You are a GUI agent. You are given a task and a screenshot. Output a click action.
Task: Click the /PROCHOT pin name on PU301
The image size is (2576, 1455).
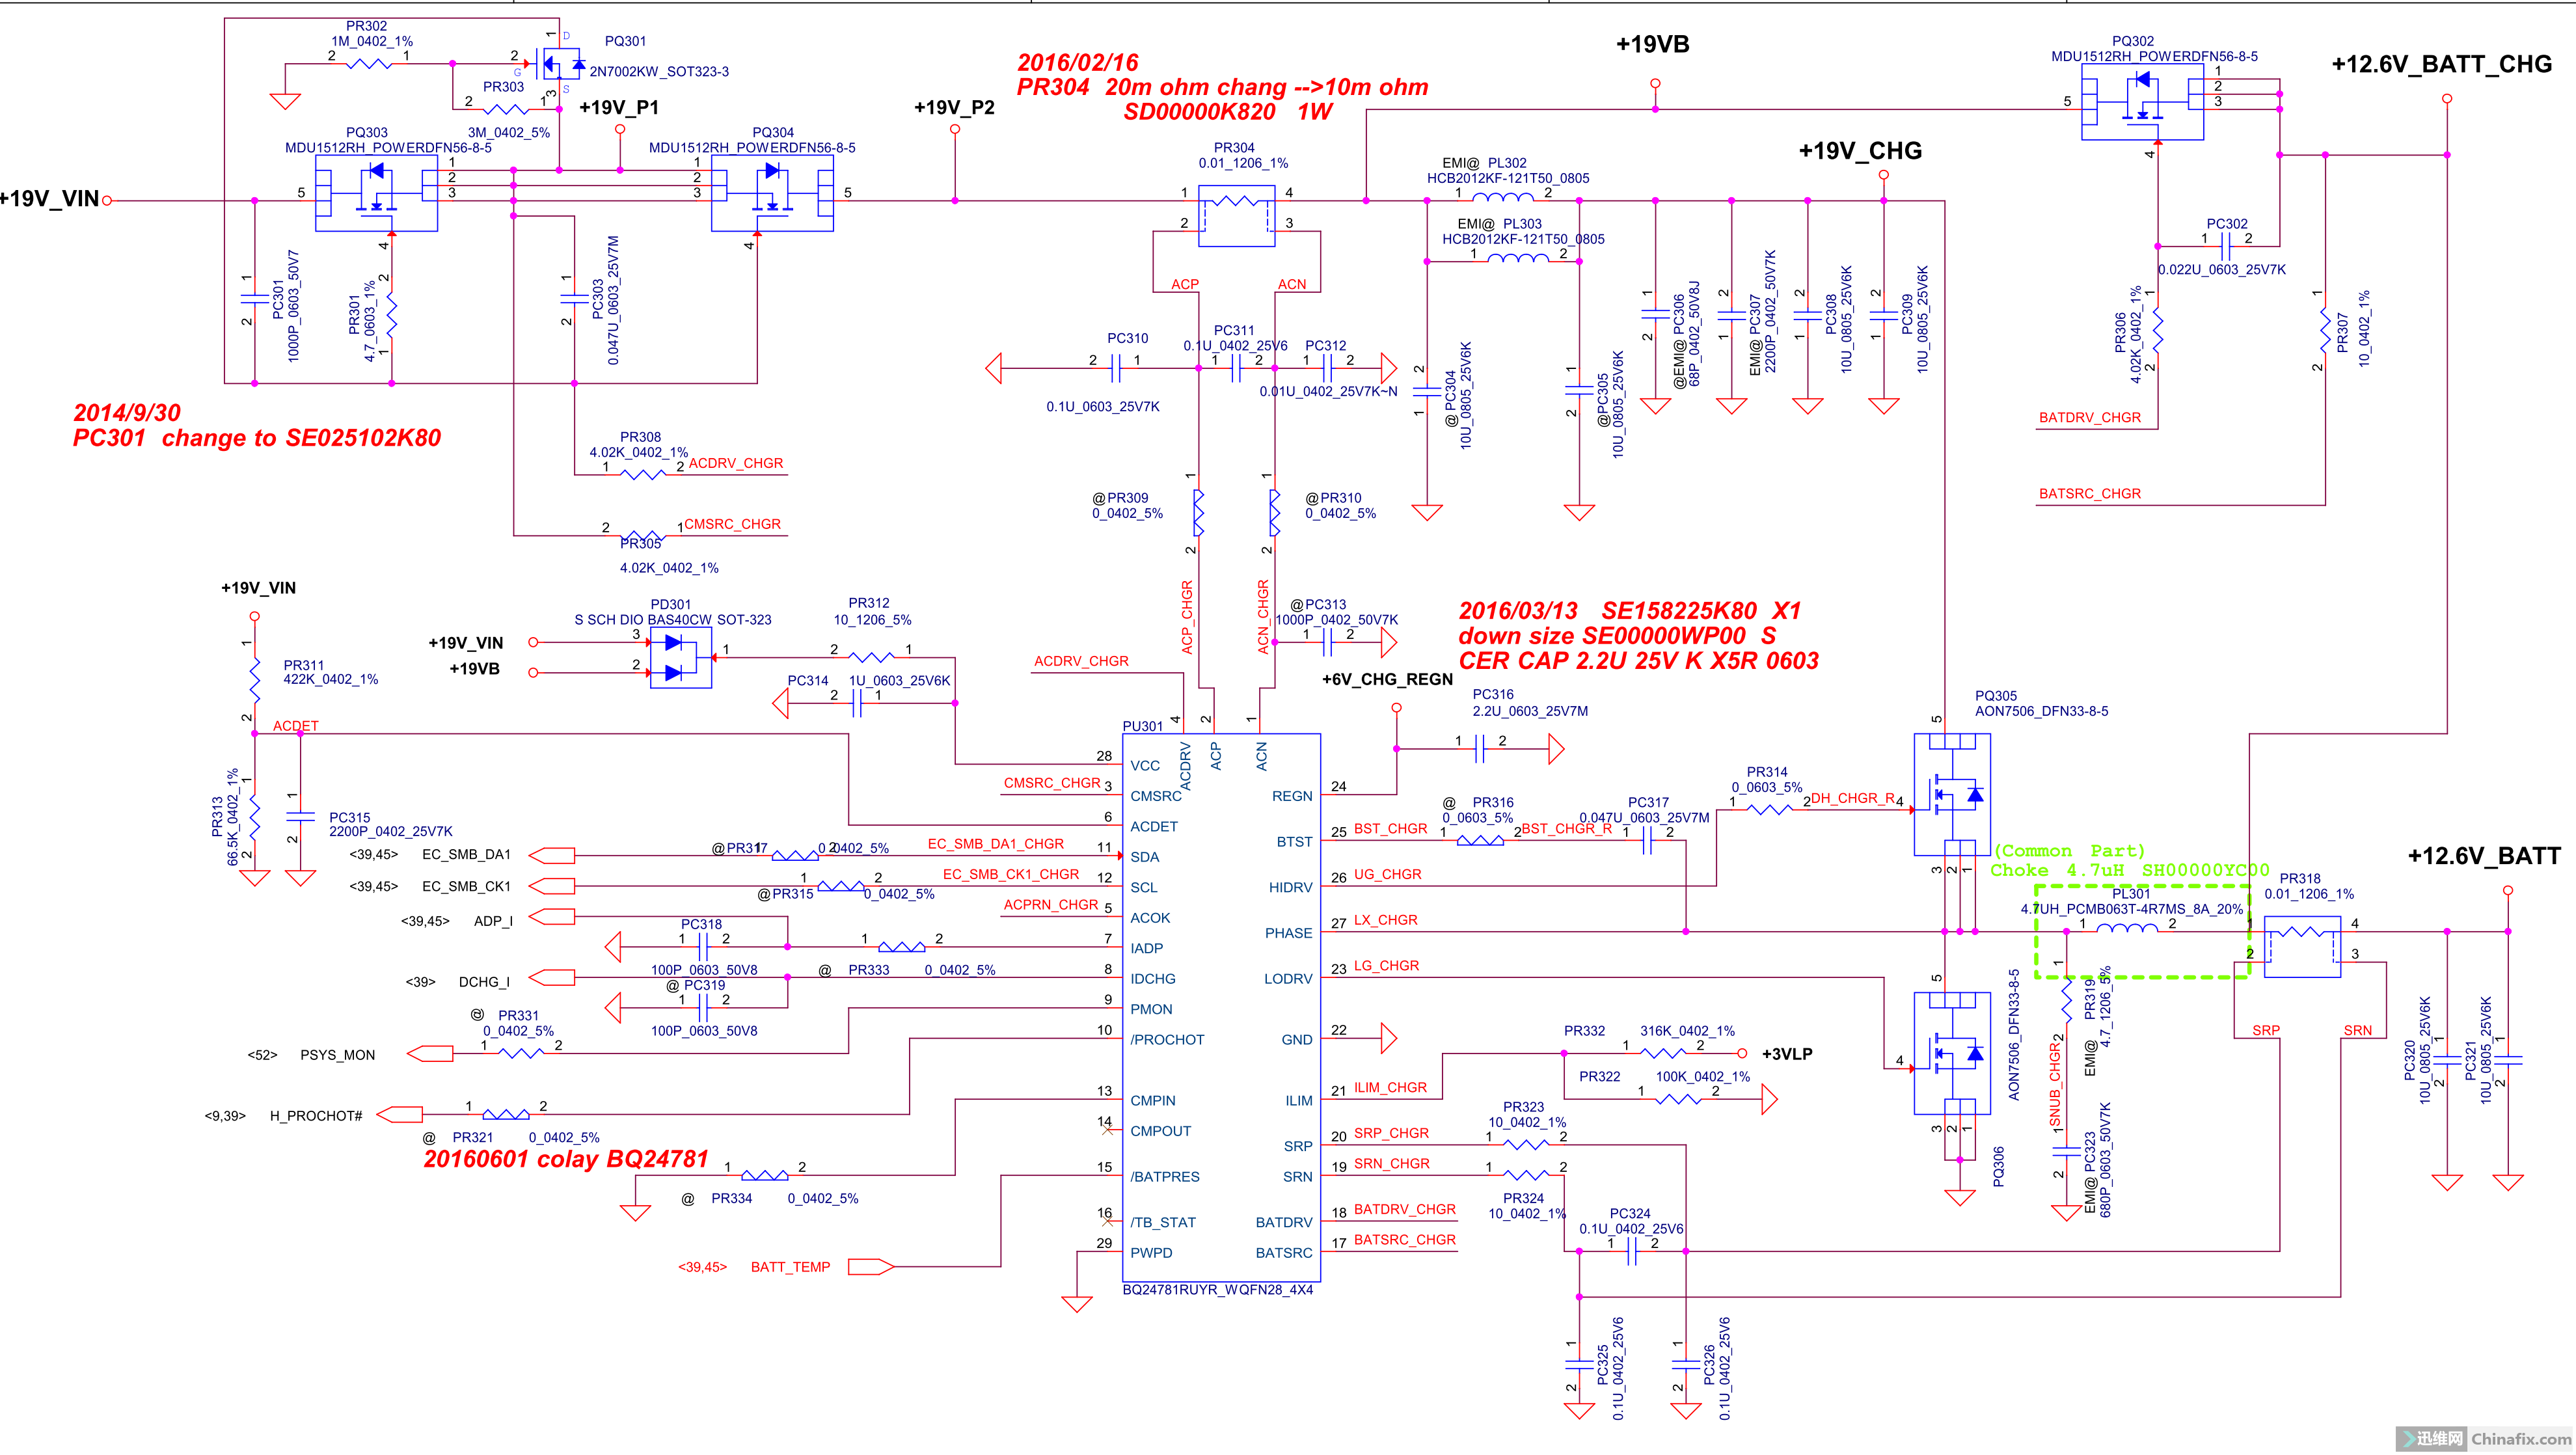pyautogui.click(x=1167, y=1039)
